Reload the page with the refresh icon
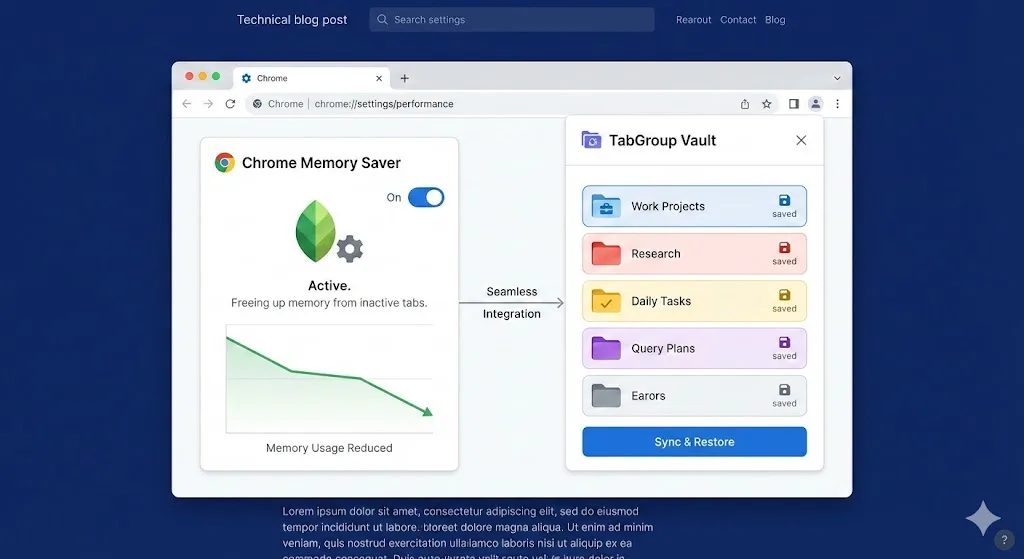The height and width of the screenshot is (559, 1024). pyautogui.click(x=231, y=104)
